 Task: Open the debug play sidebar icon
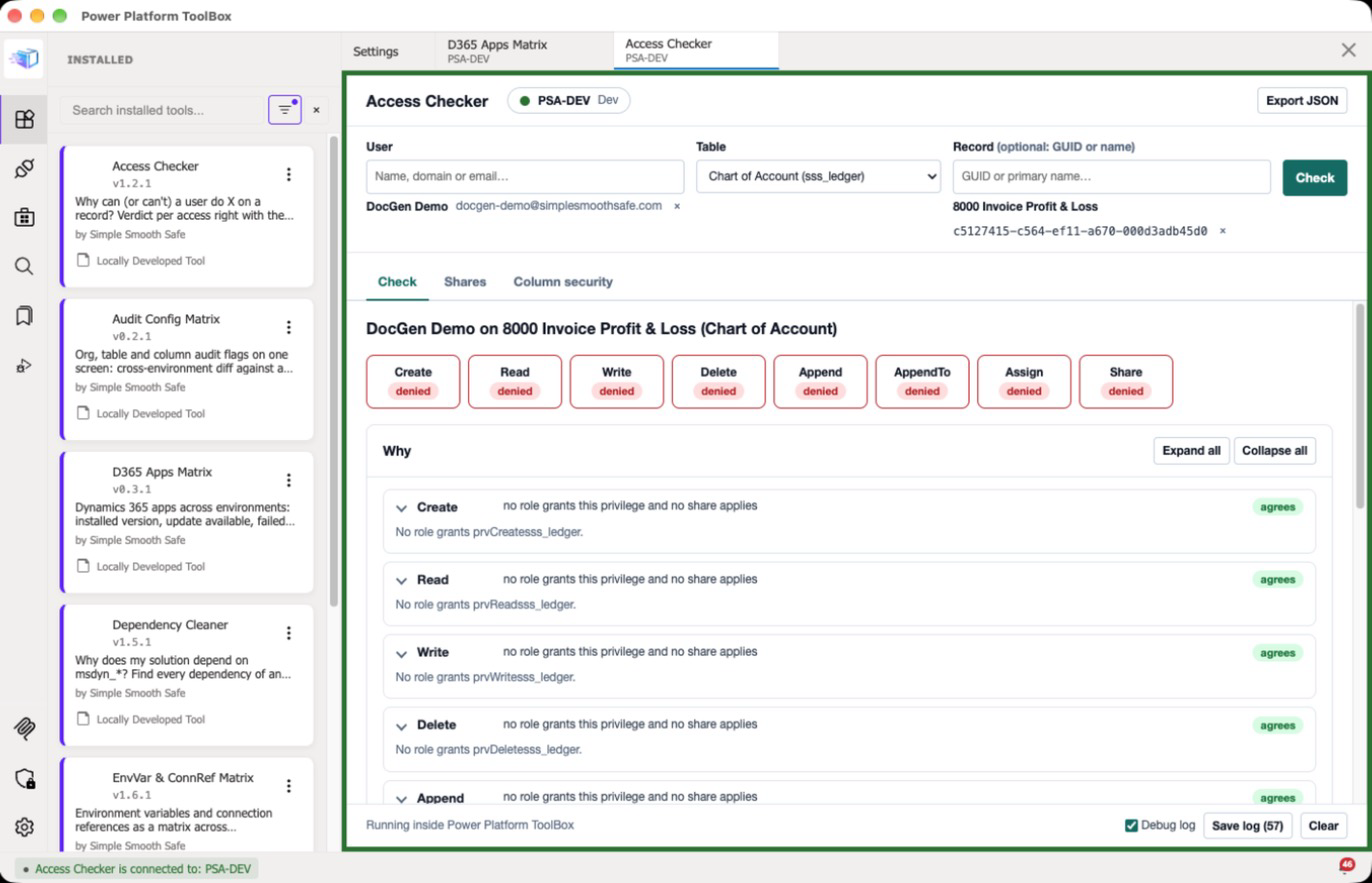tap(24, 366)
